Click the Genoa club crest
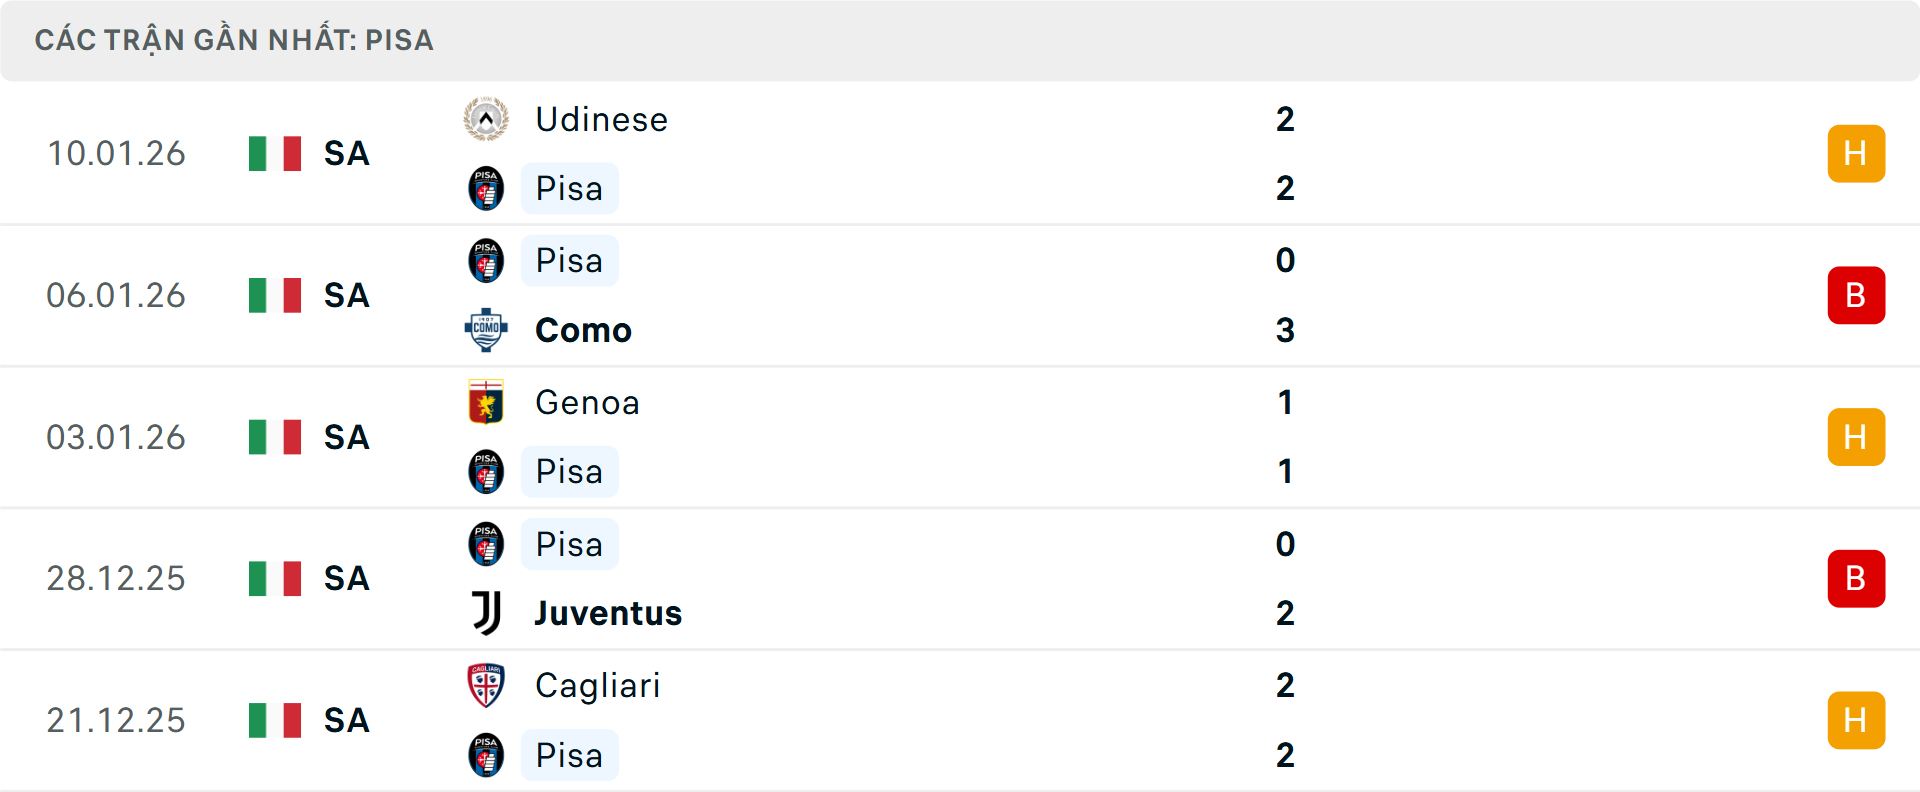Screen dimensions: 1920x792 coord(486,402)
